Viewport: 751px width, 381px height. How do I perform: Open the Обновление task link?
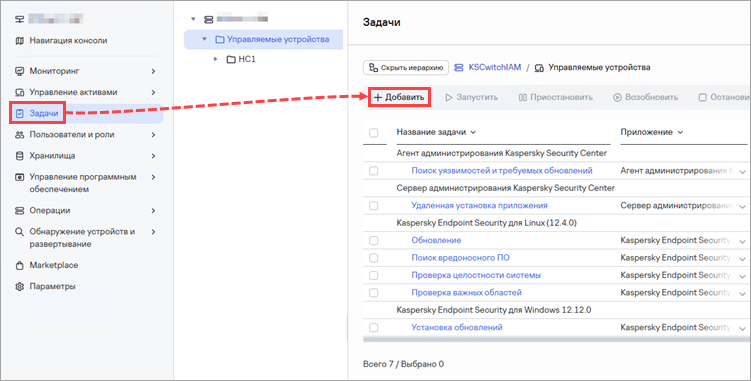pos(436,240)
